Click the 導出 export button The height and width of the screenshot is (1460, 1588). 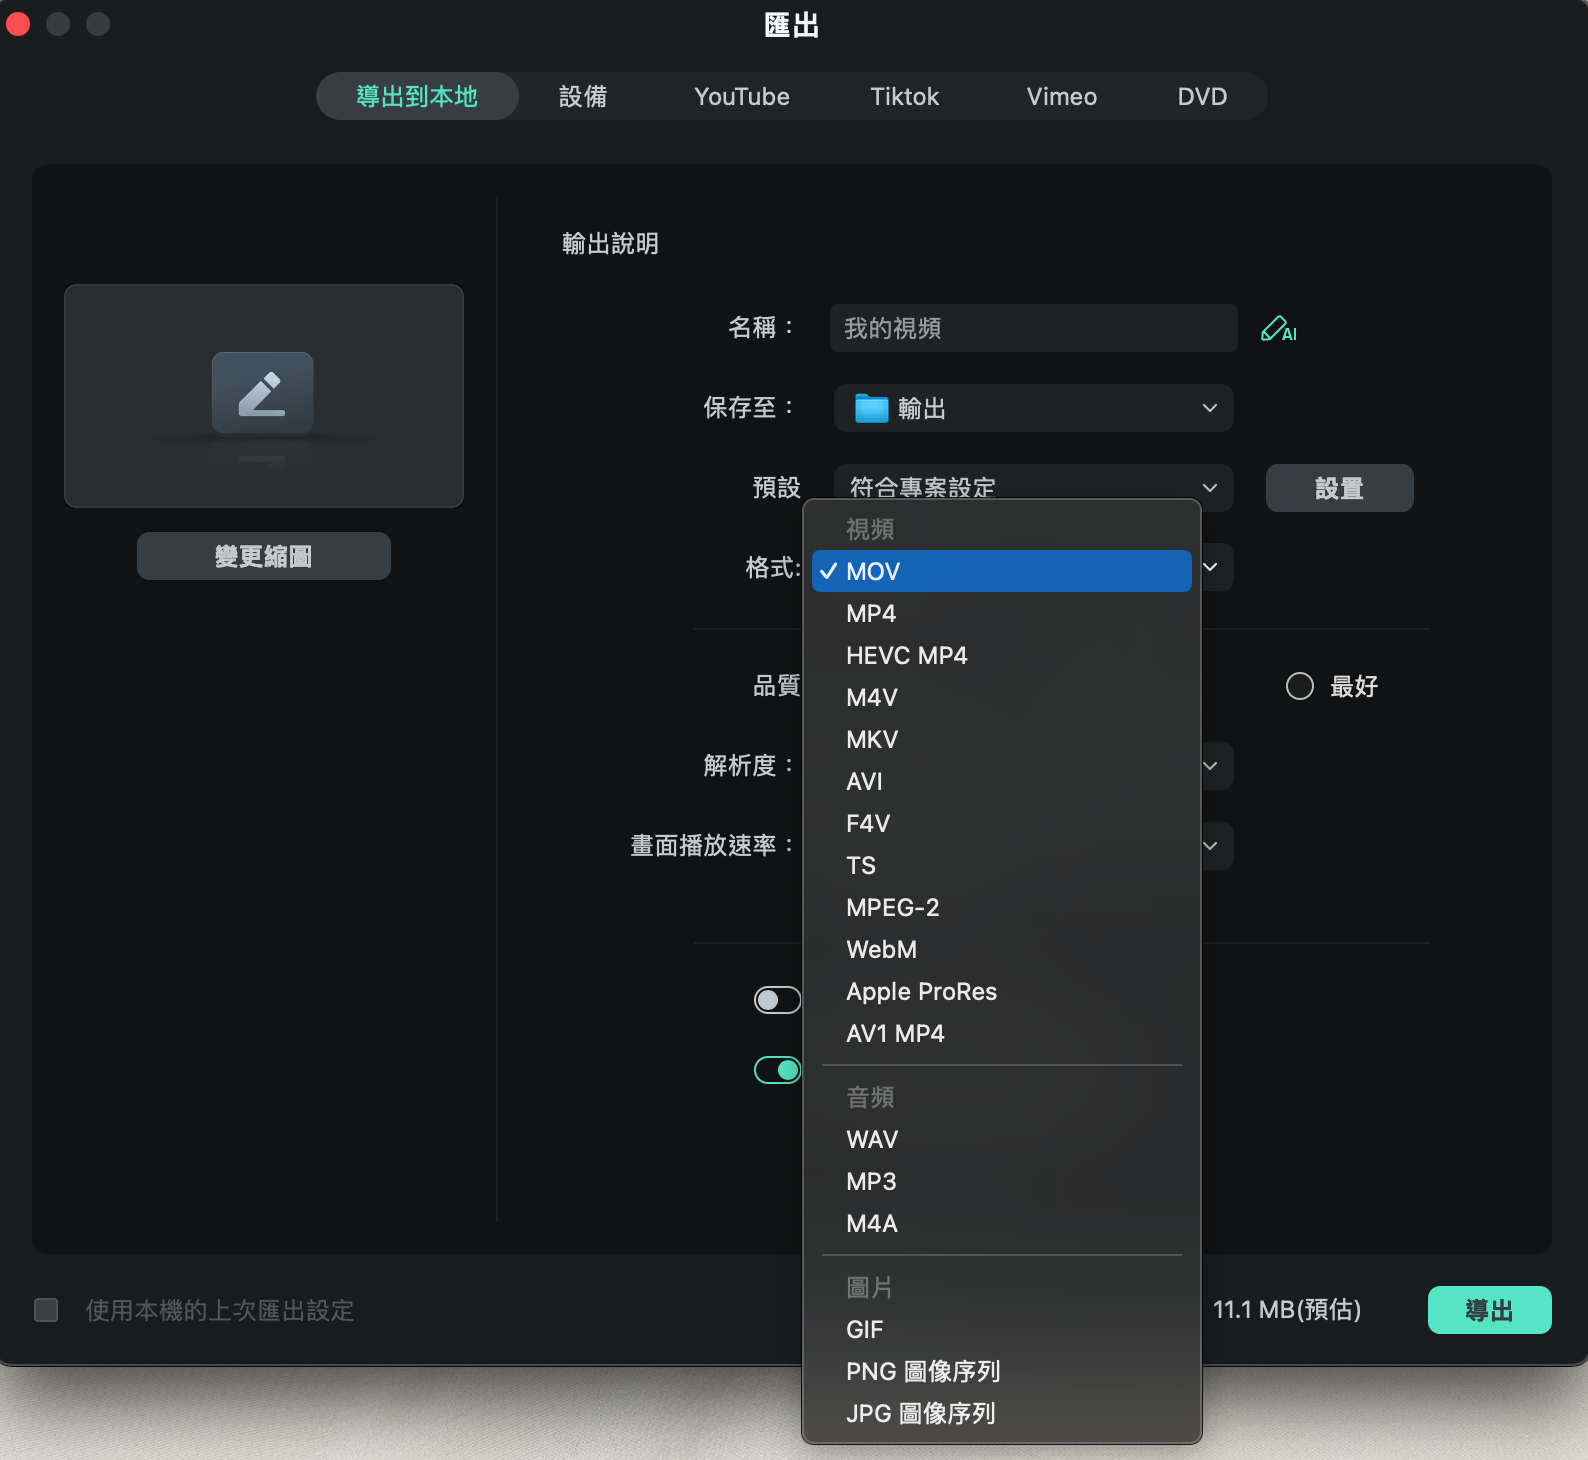[1489, 1310]
